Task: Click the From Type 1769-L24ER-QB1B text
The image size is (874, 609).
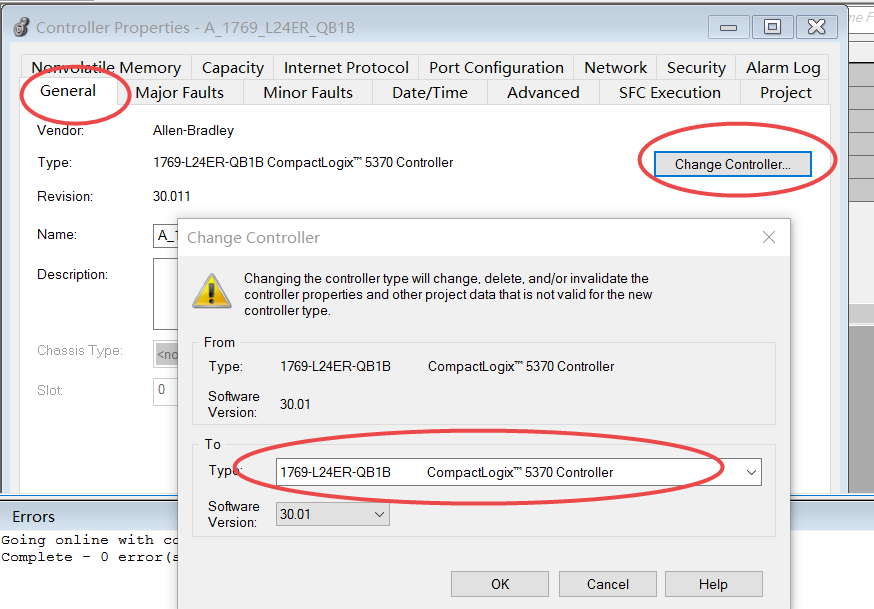Action: [x=336, y=367]
